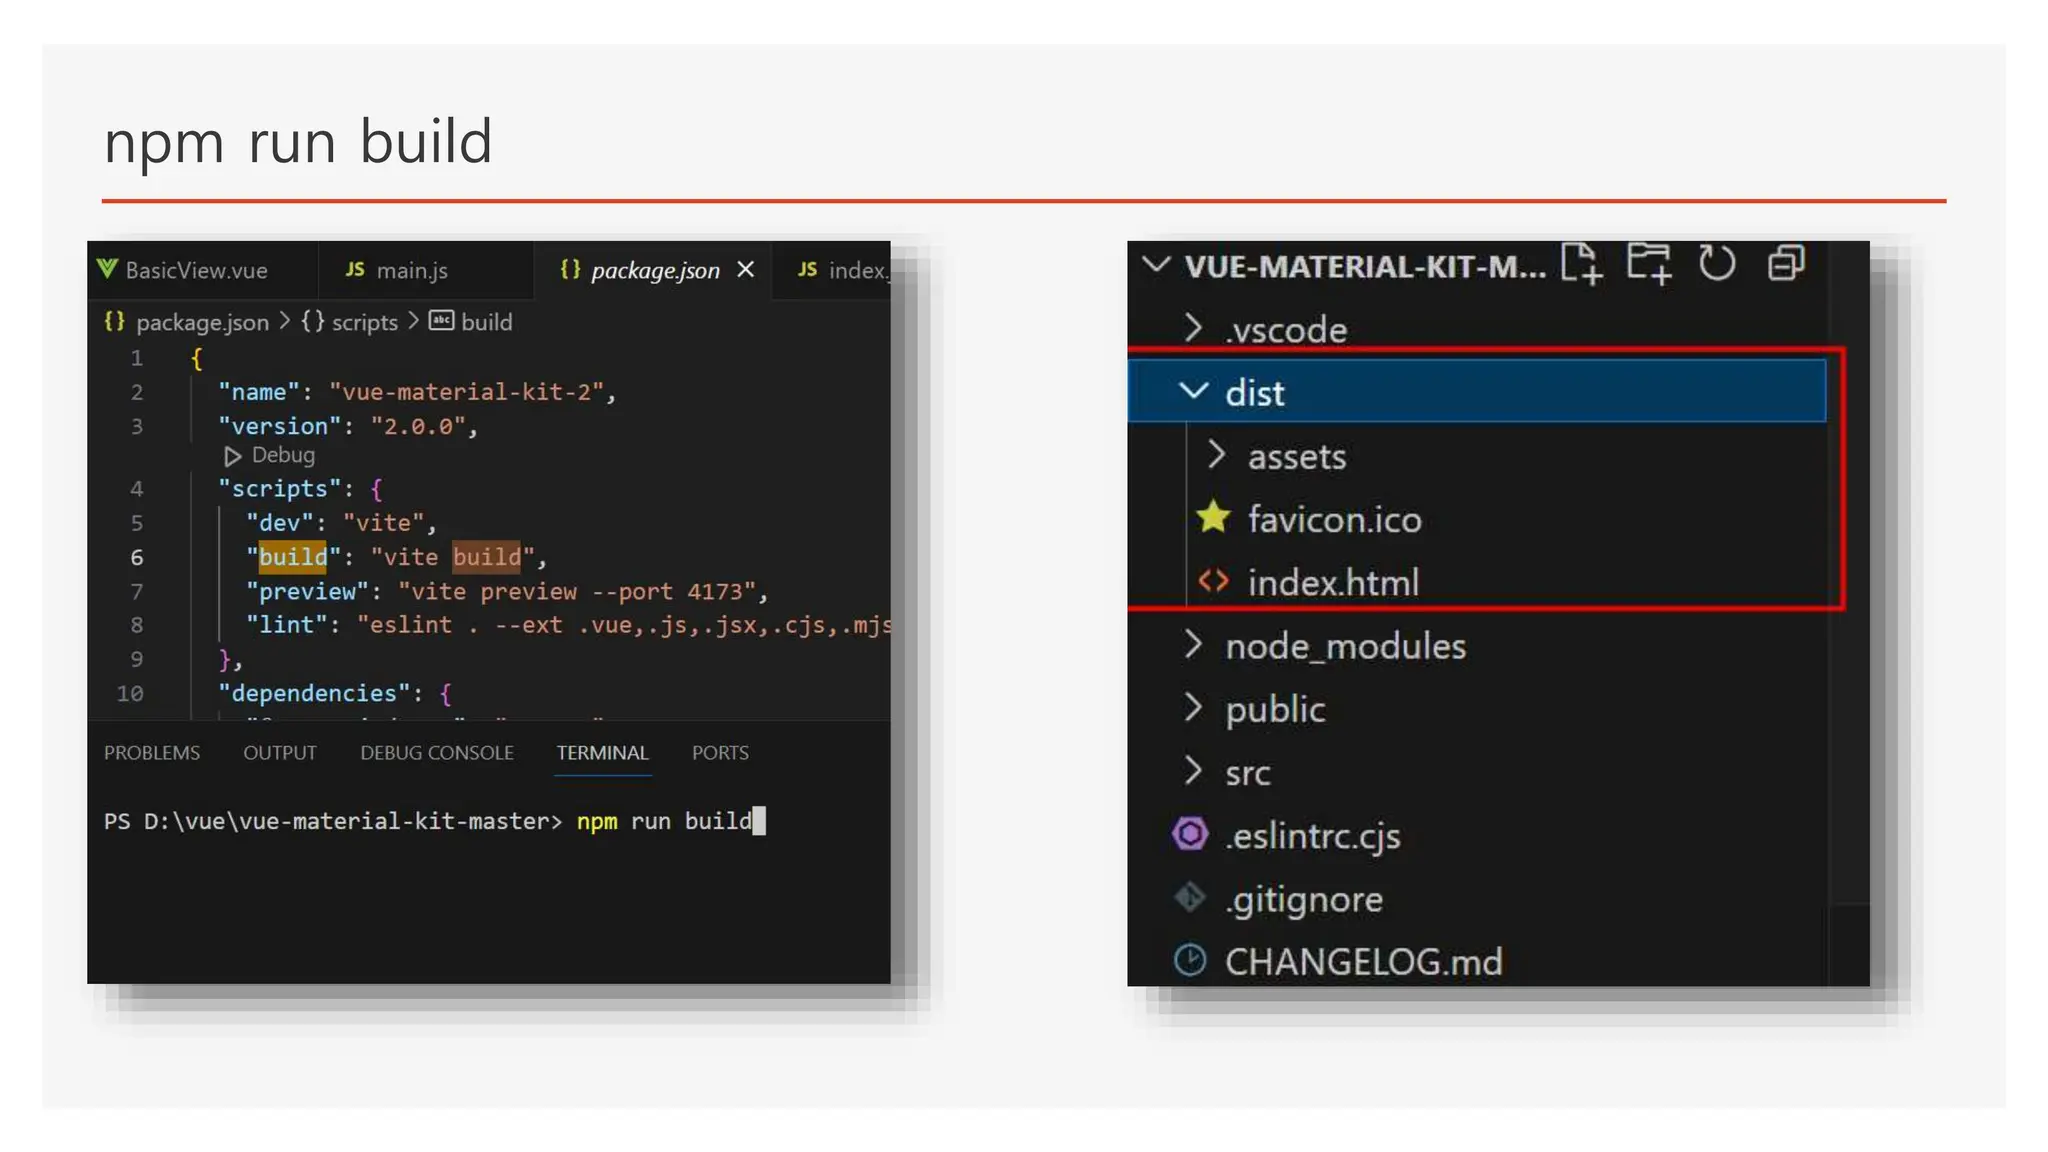The height and width of the screenshot is (1152, 2048).
Task: Click the New File icon in explorer header
Action: tap(1581, 264)
